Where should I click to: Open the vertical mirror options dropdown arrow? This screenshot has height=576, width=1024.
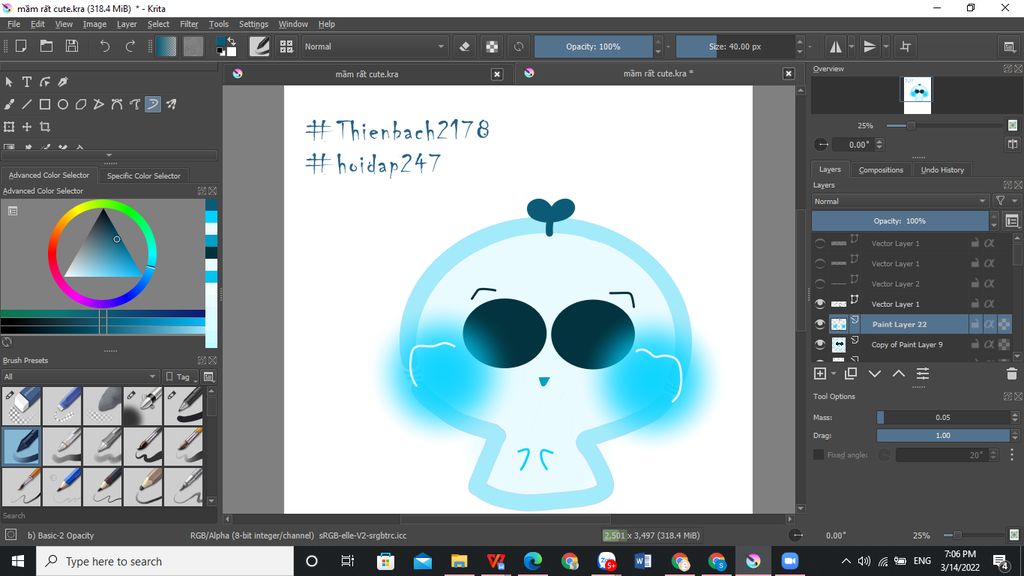coord(886,46)
